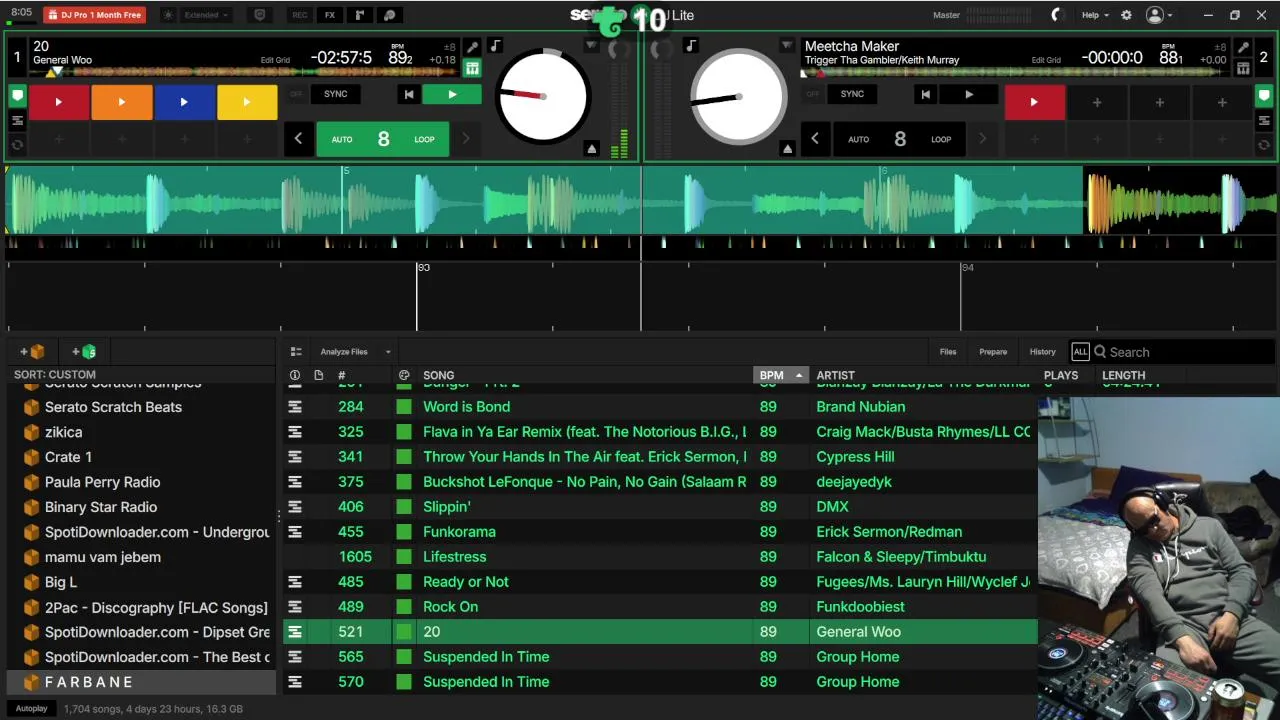Open the DJ Pro 1 Month Free offer
This screenshot has height=720, width=1280.
coord(94,15)
